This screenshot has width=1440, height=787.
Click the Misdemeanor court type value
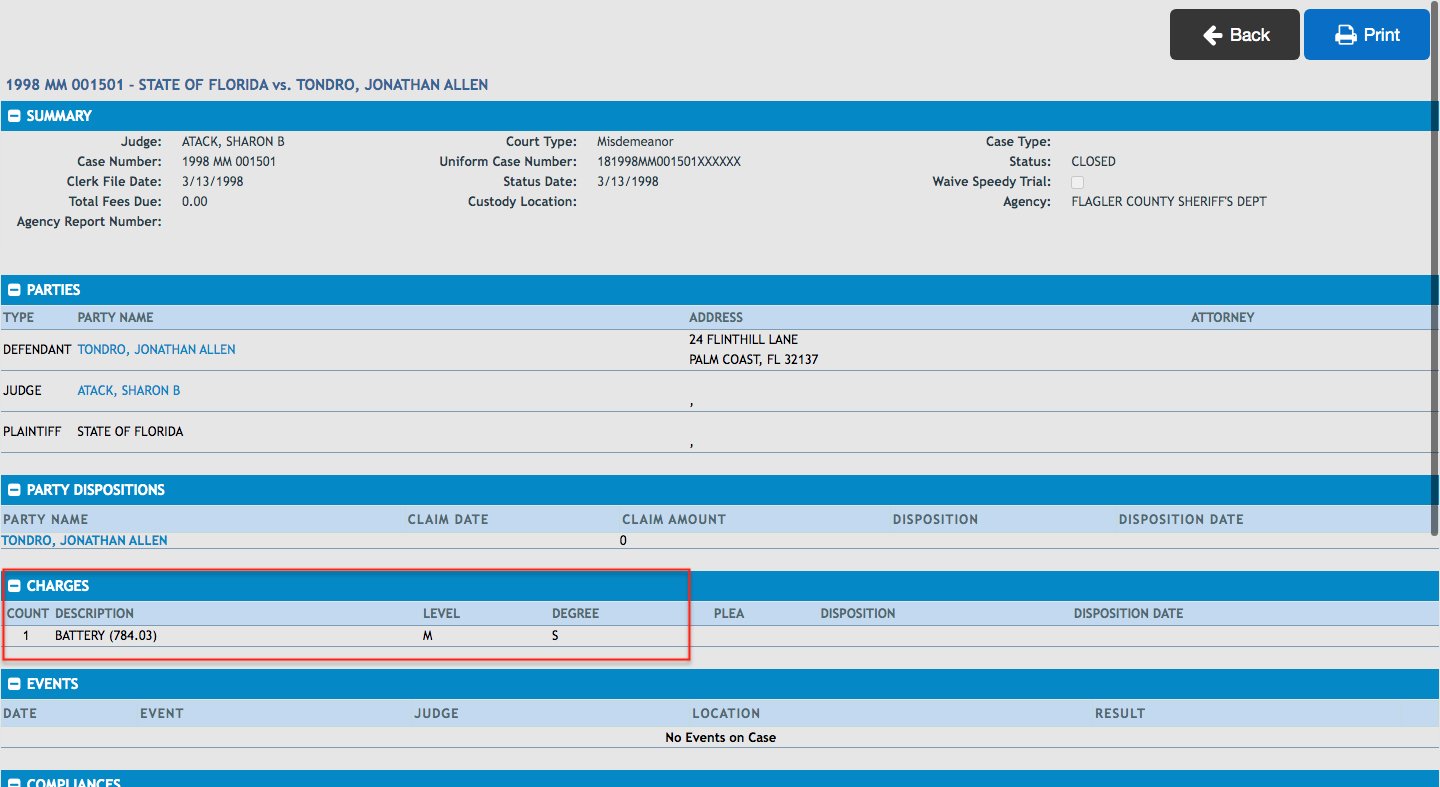click(635, 142)
